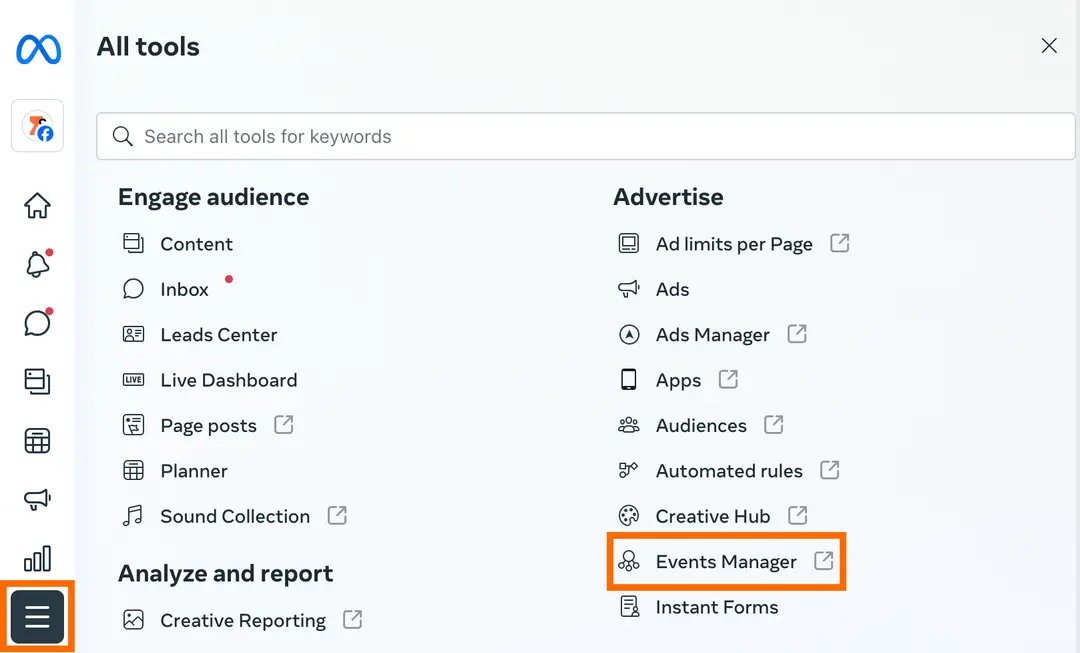Select the Content posts icon in sidebar

[x=37, y=381]
